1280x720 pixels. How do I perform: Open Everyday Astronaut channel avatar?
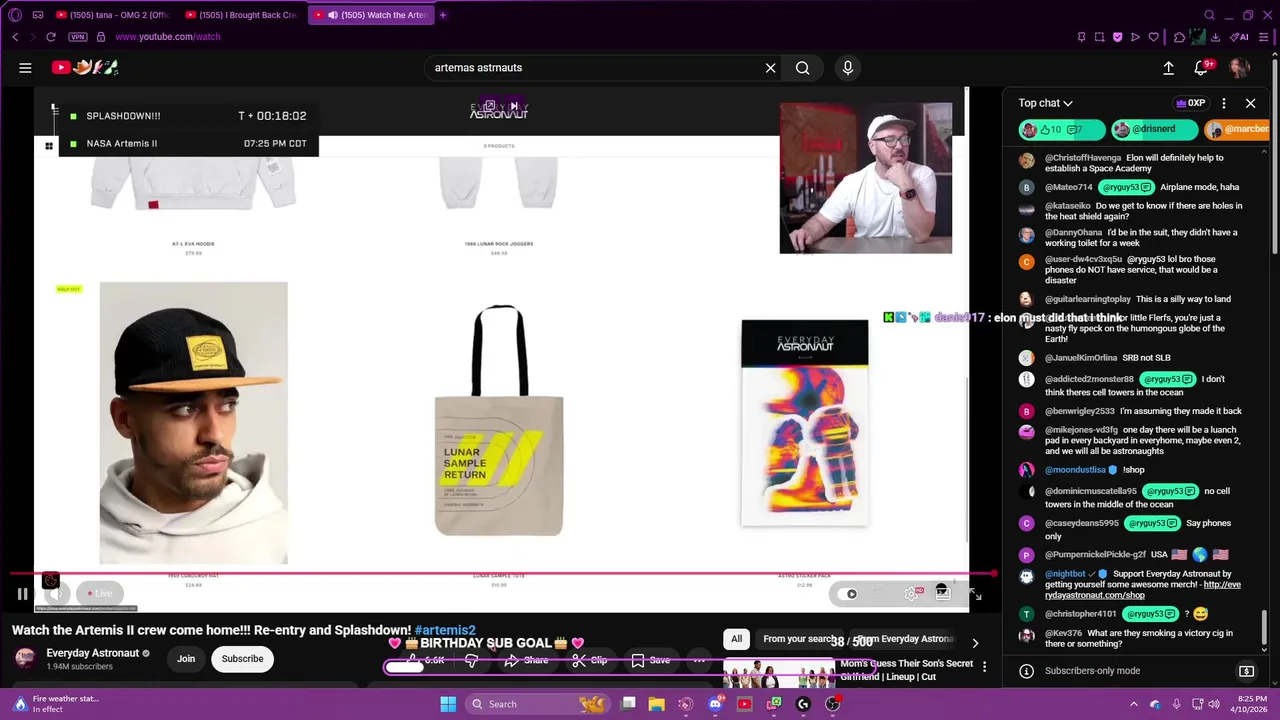click(x=26, y=658)
